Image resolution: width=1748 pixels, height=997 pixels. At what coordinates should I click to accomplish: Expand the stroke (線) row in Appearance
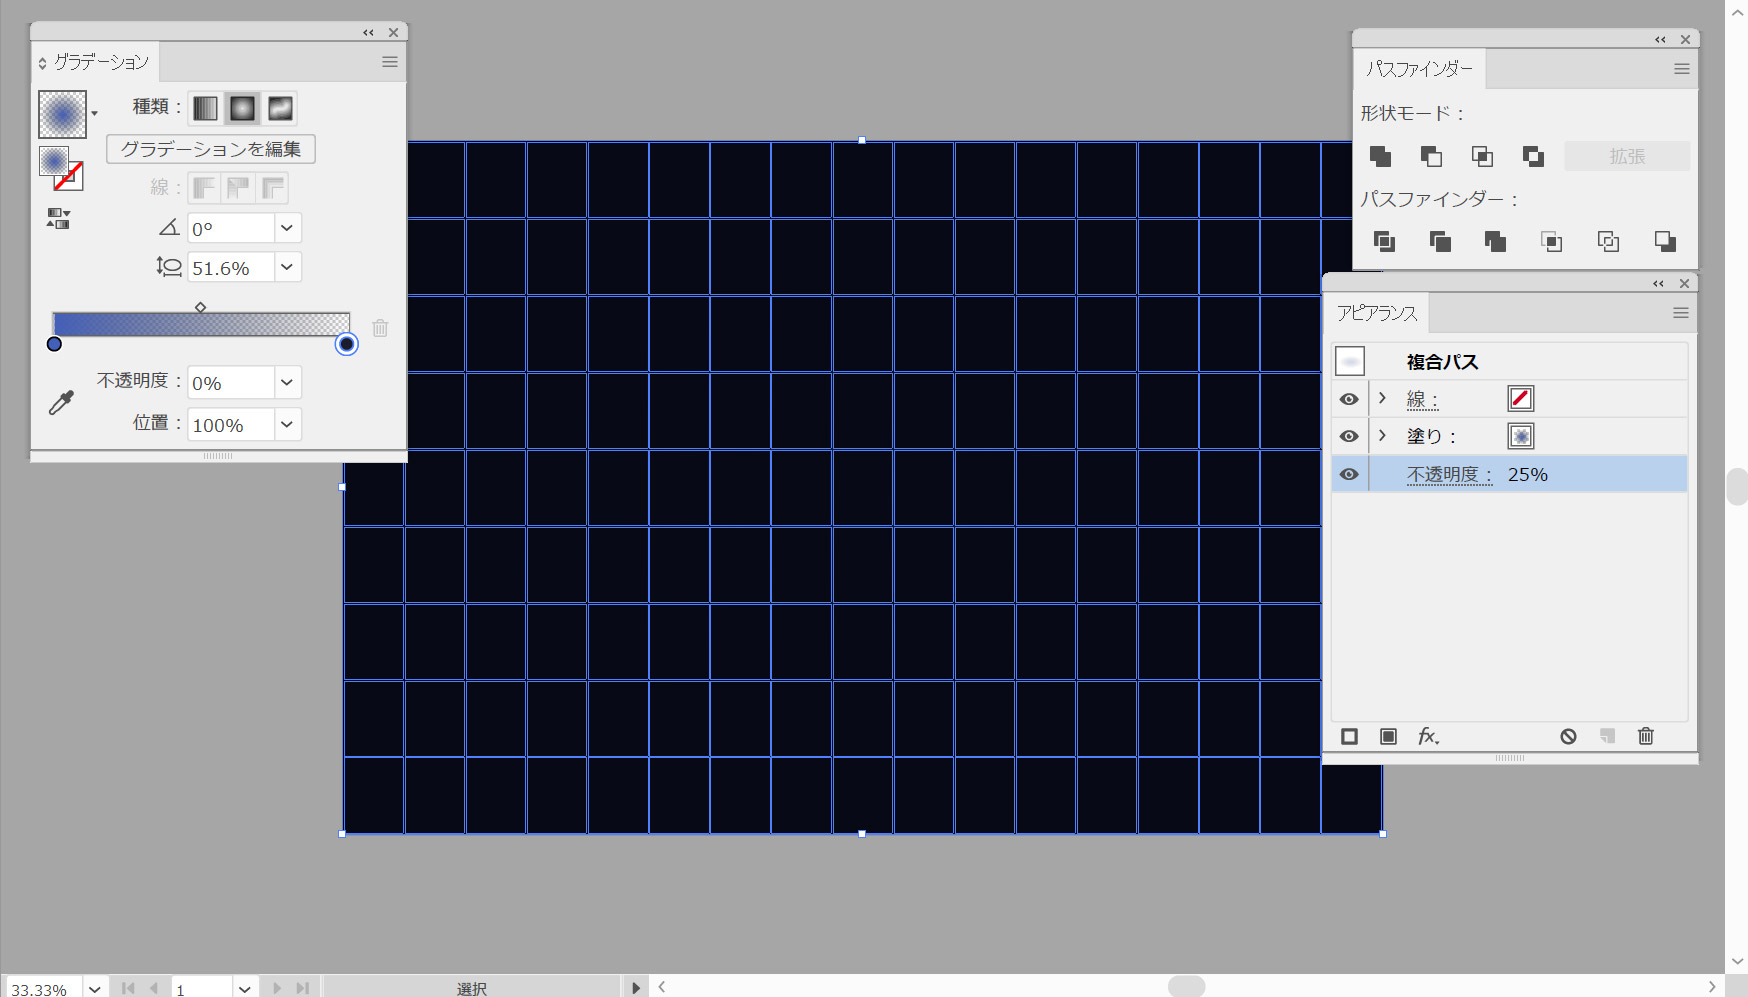pos(1382,398)
